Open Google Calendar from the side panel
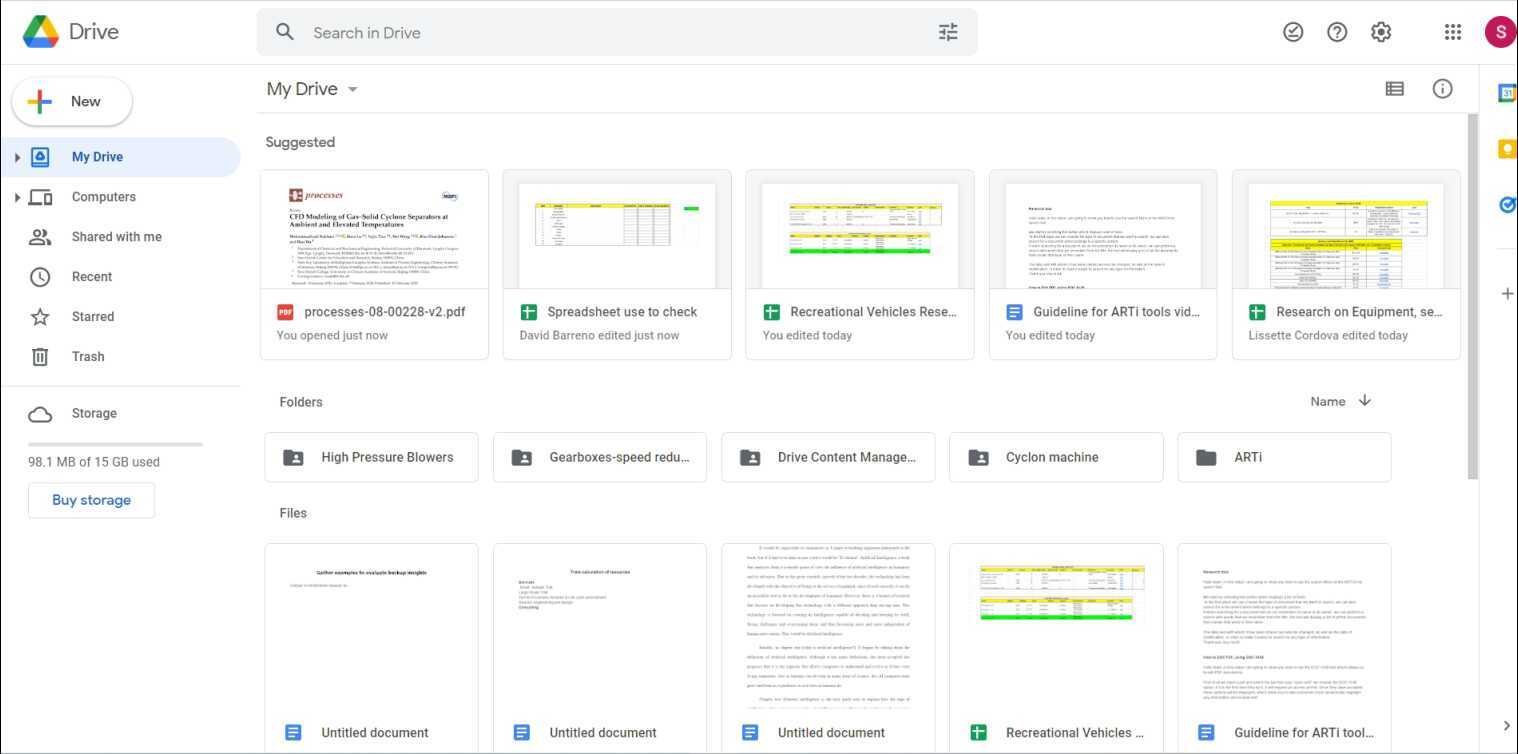Image resolution: width=1518 pixels, height=754 pixels. 1506,92
